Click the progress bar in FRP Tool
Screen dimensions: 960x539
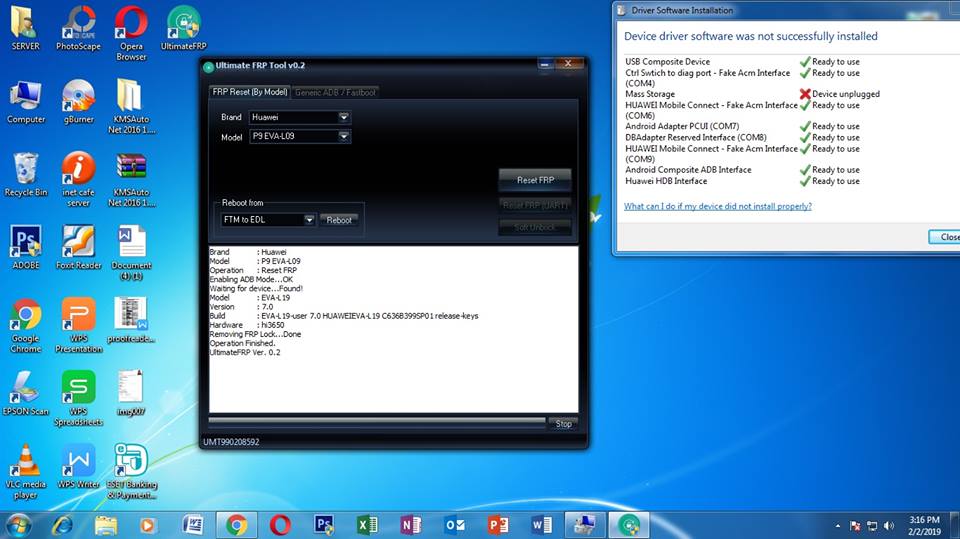[377, 421]
